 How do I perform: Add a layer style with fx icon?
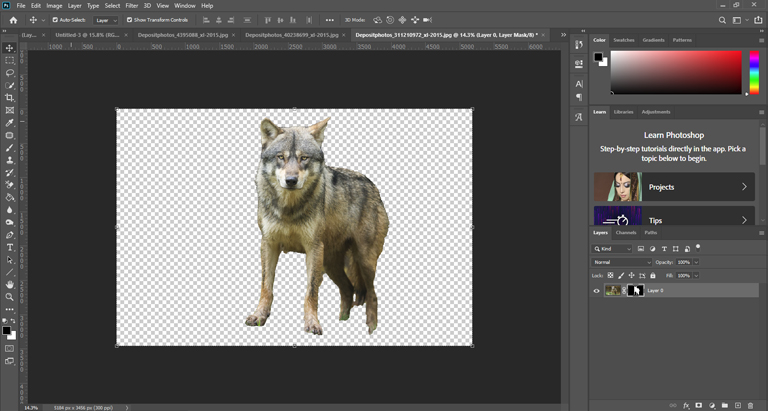click(686, 405)
